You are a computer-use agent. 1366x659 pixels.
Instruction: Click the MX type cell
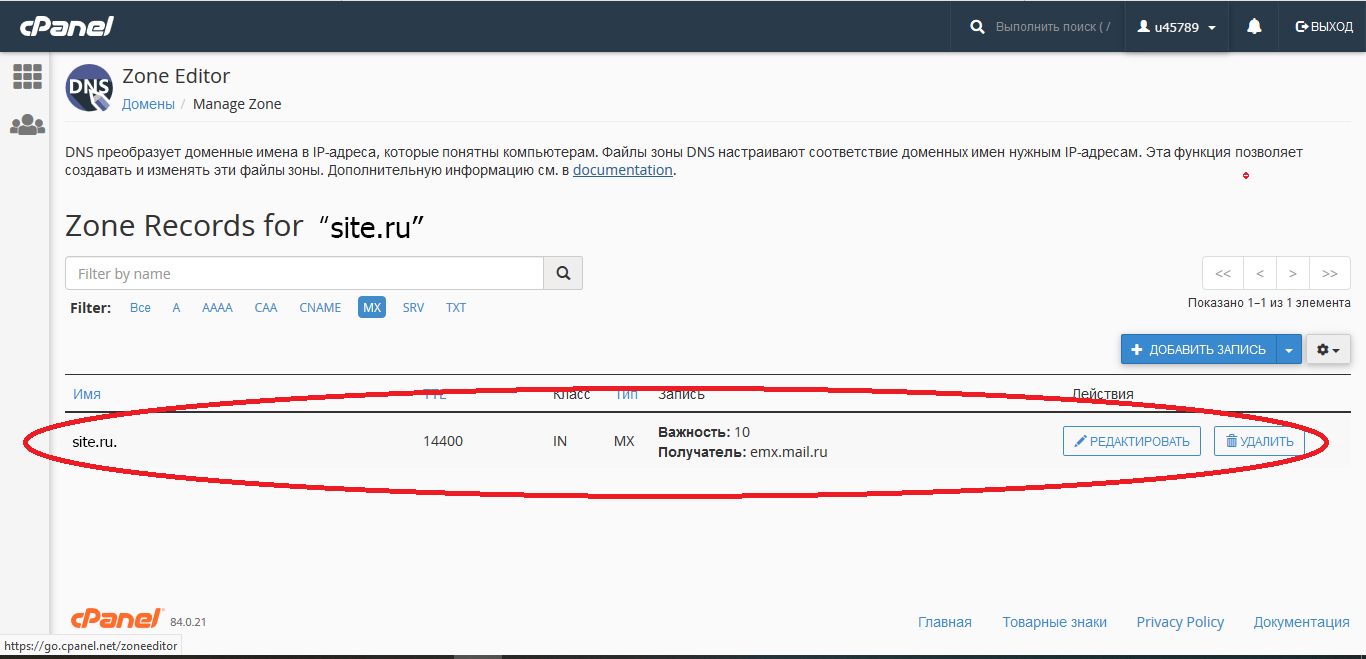pyautogui.click(x=624, y=441)
